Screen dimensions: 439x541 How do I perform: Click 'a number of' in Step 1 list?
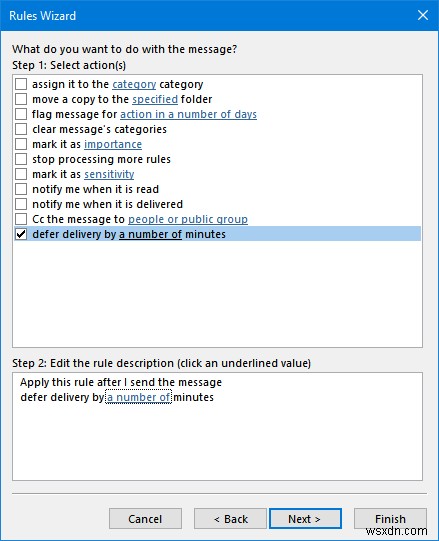click(x=150, y=234)
